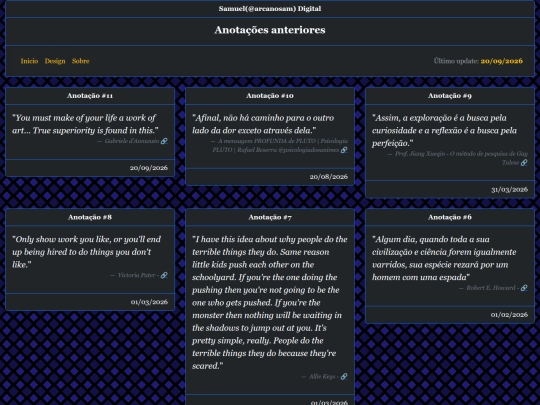The image size is (540, 405).
Task: Click date 01/02/2026 on Anotação #6
Action: [x=509, y=315]
